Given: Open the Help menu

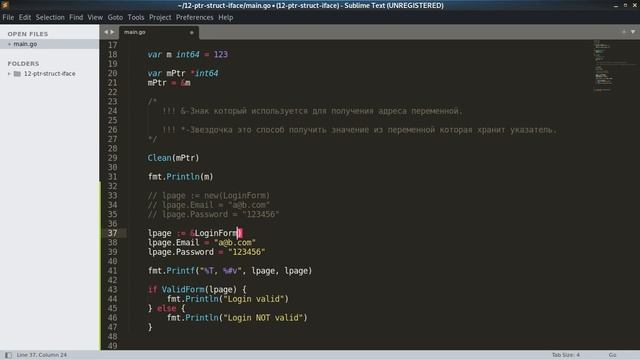Looking at the screenshot, I should coord(226,18).
